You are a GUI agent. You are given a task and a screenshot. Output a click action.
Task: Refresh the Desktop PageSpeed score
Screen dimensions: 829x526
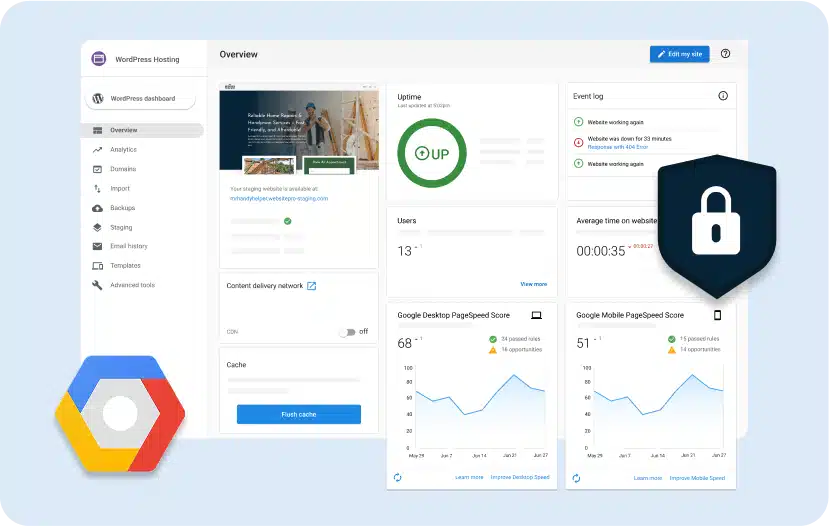pyautogui.click(x=398, y=477)
